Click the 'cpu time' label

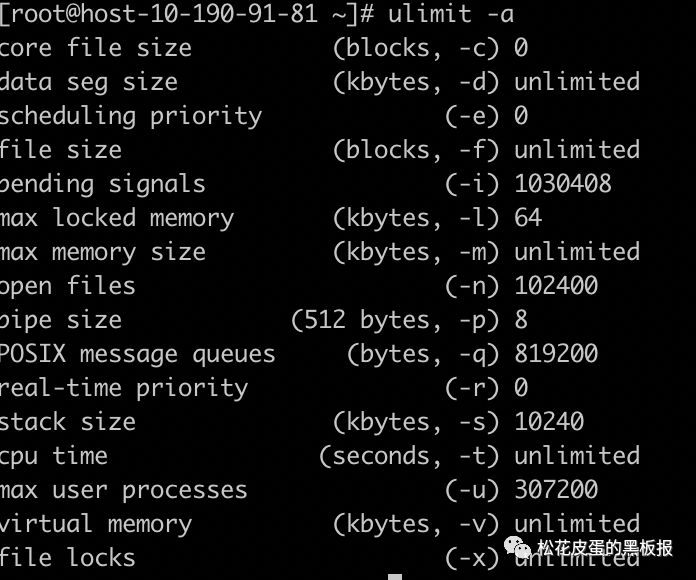coord(53,456)
